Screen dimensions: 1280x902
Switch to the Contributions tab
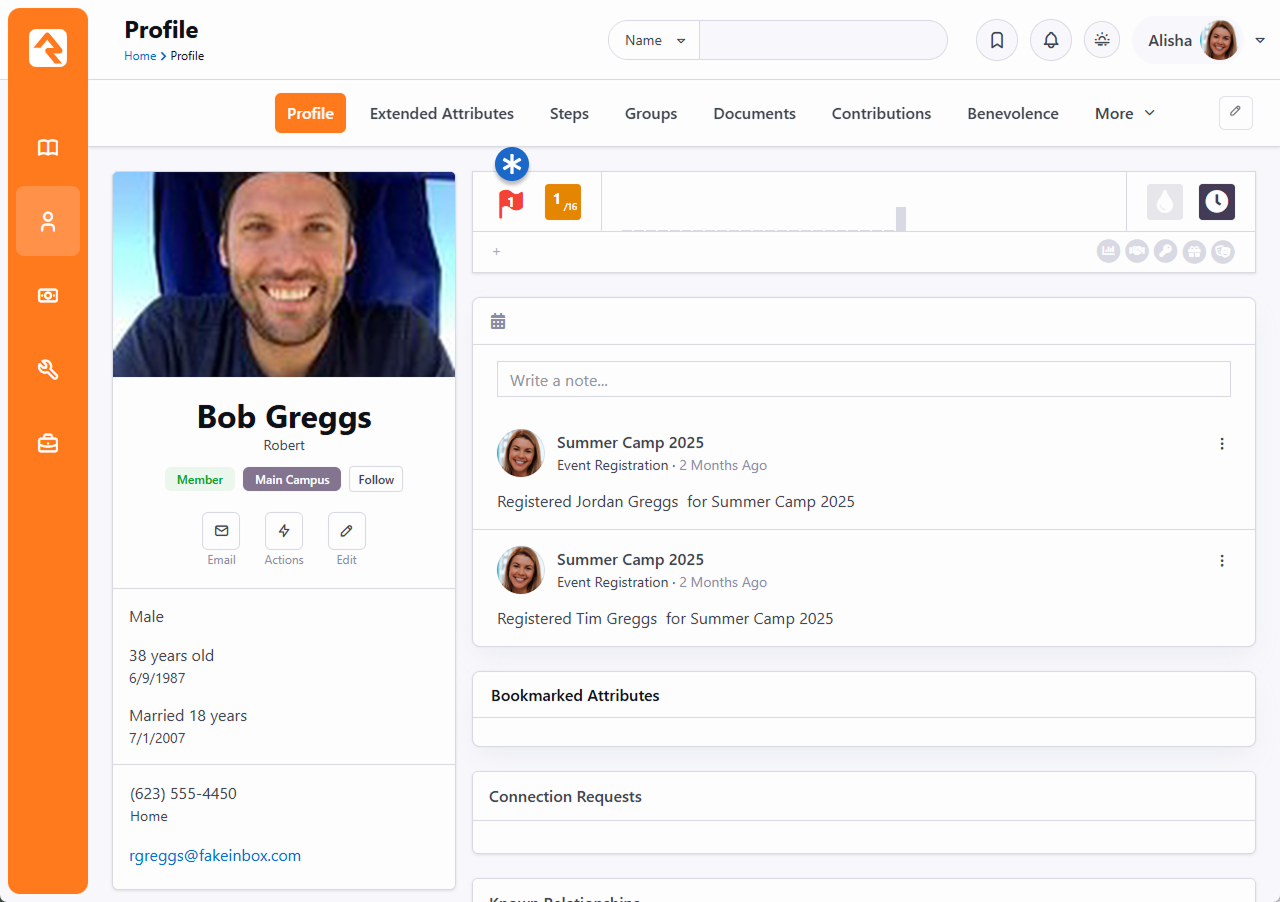click(881, 114)
